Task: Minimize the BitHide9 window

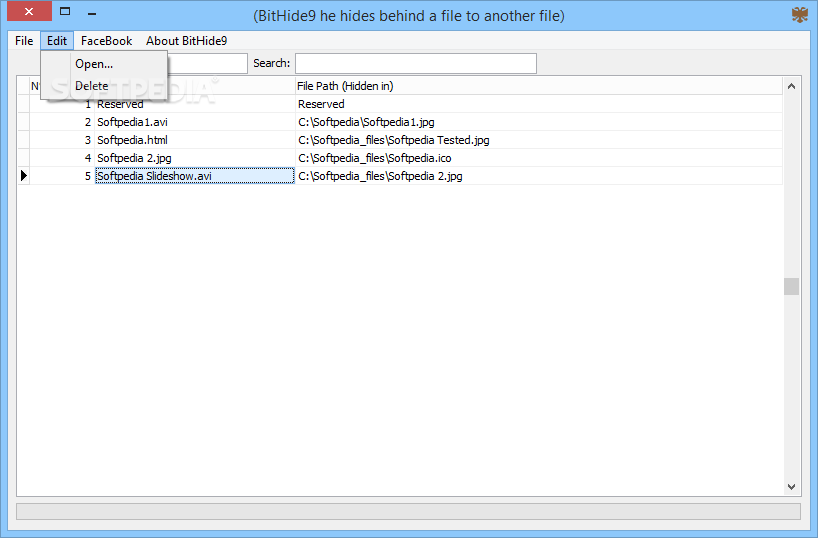Action: 92,13
